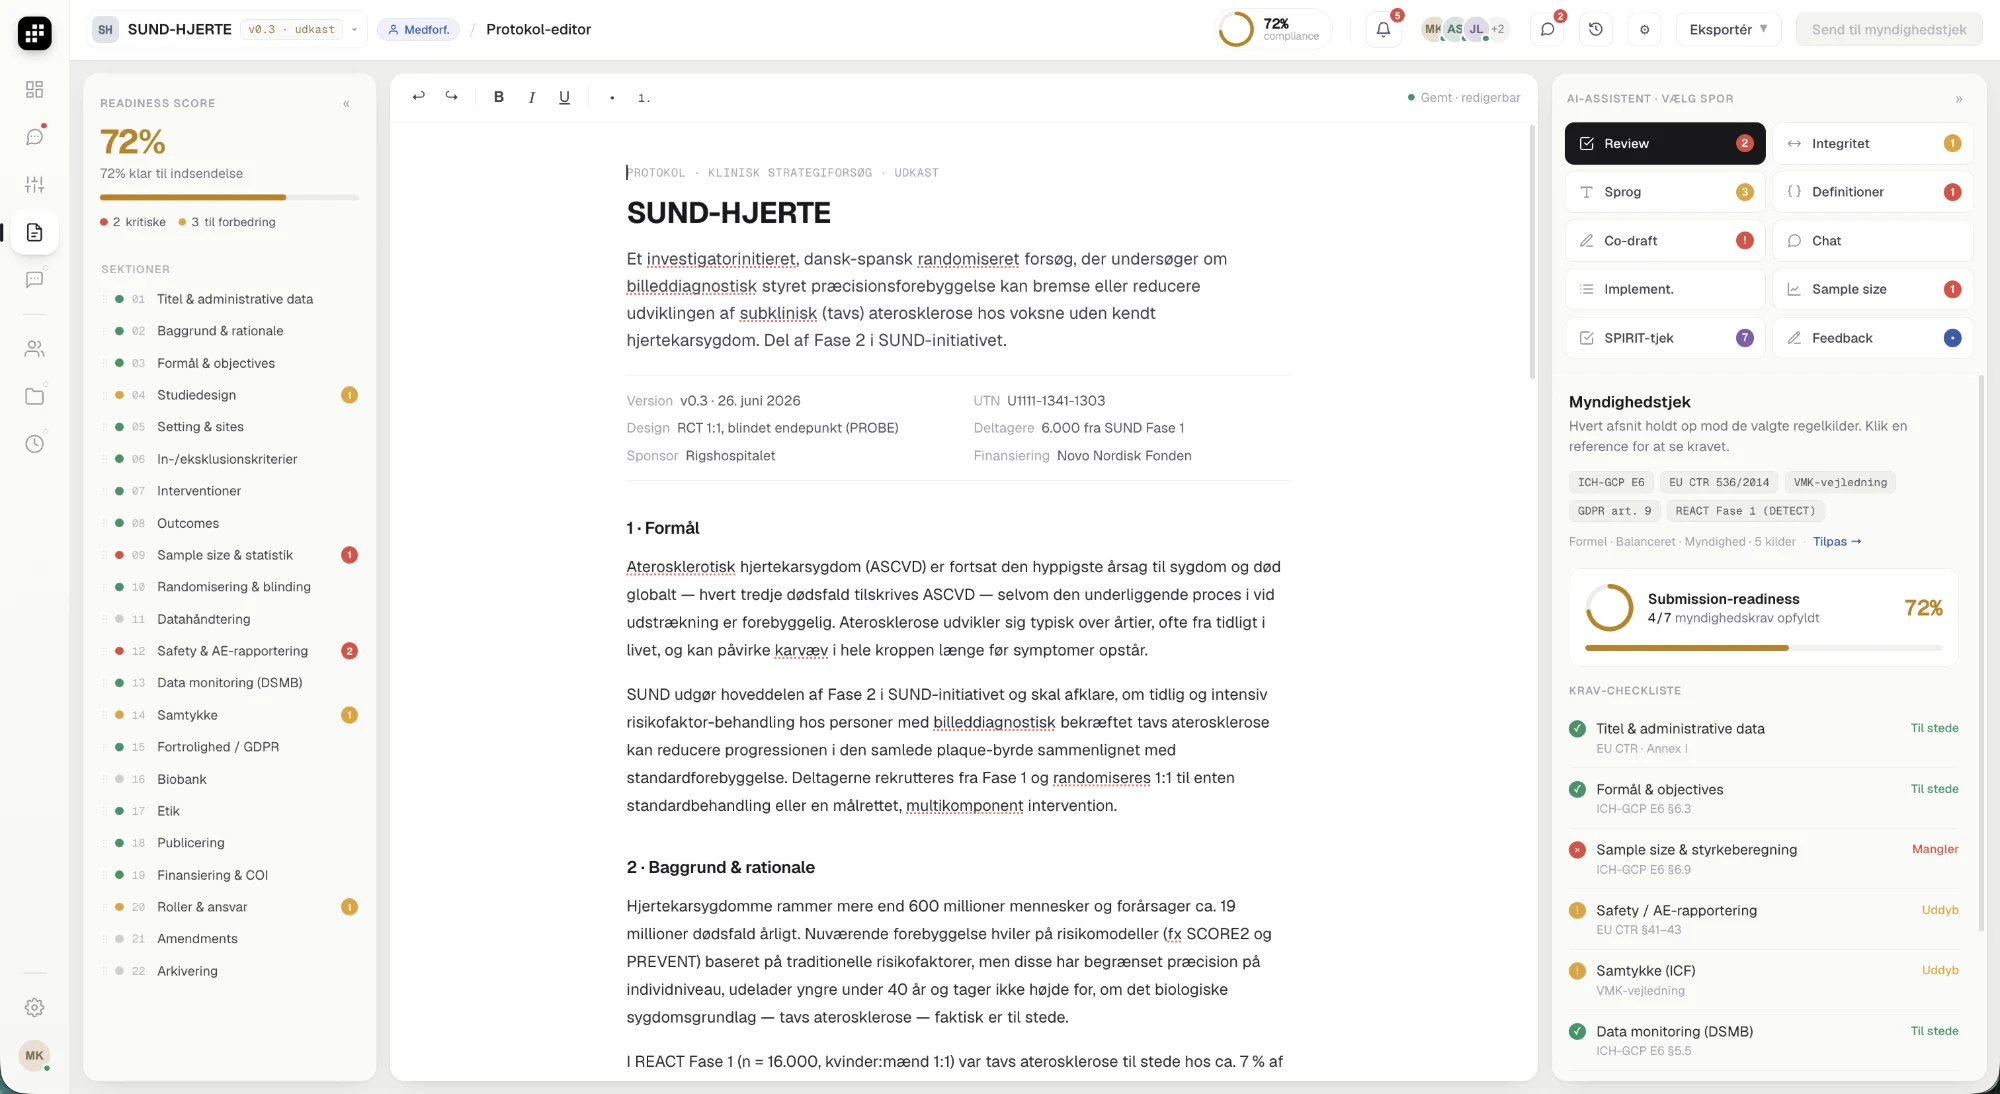
Task: Click Send til myndighedstjek button
Action: coord(1888,29)
